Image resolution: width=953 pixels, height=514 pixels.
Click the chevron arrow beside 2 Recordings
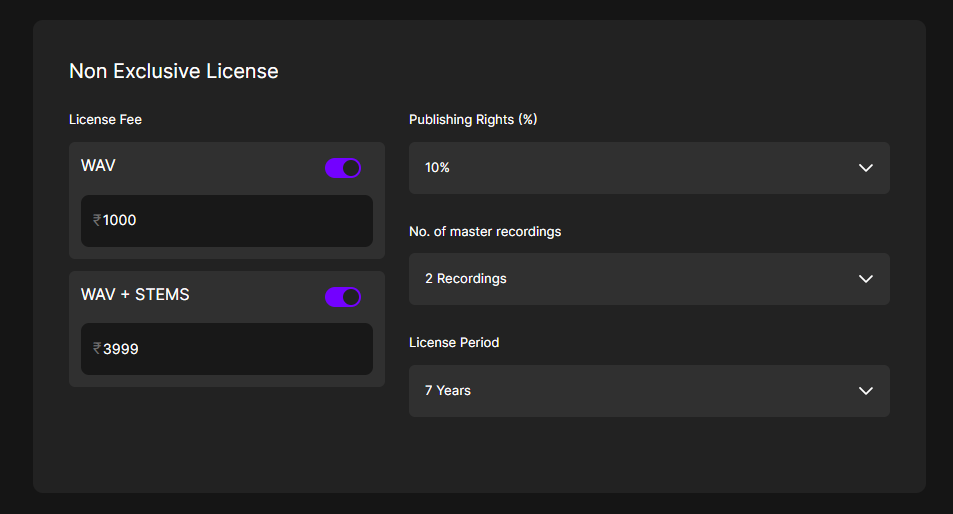(866, 279)
